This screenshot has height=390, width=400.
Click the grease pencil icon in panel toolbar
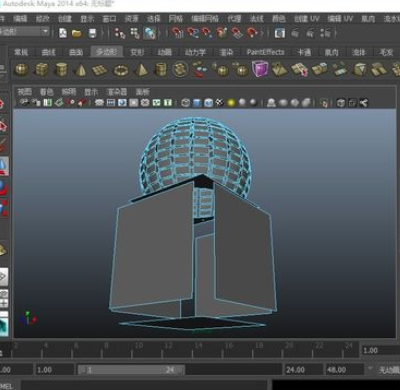(82, 103)
